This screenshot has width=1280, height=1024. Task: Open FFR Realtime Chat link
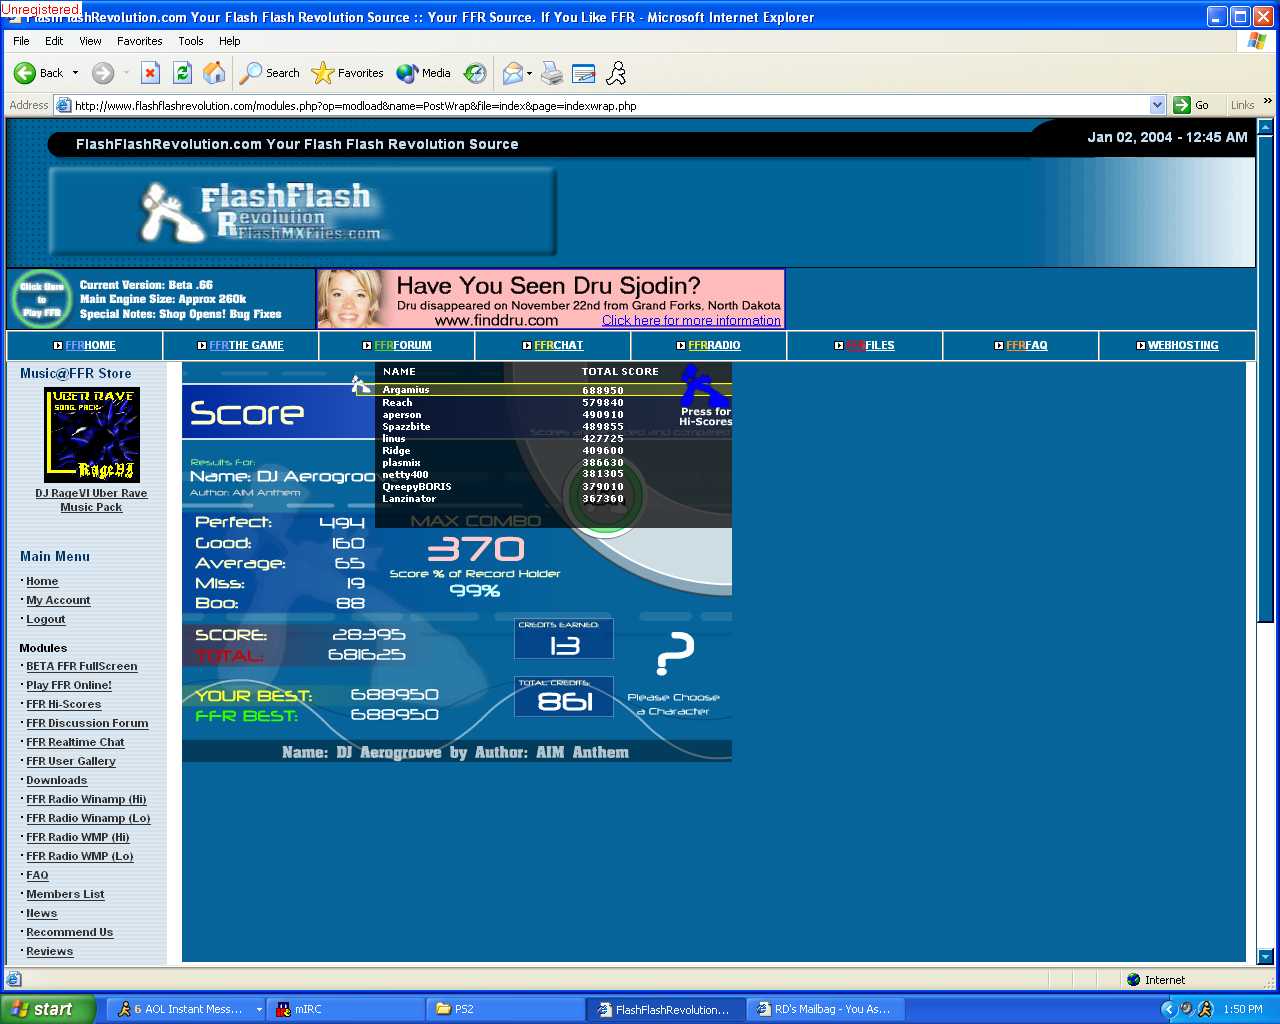(75, 743)
